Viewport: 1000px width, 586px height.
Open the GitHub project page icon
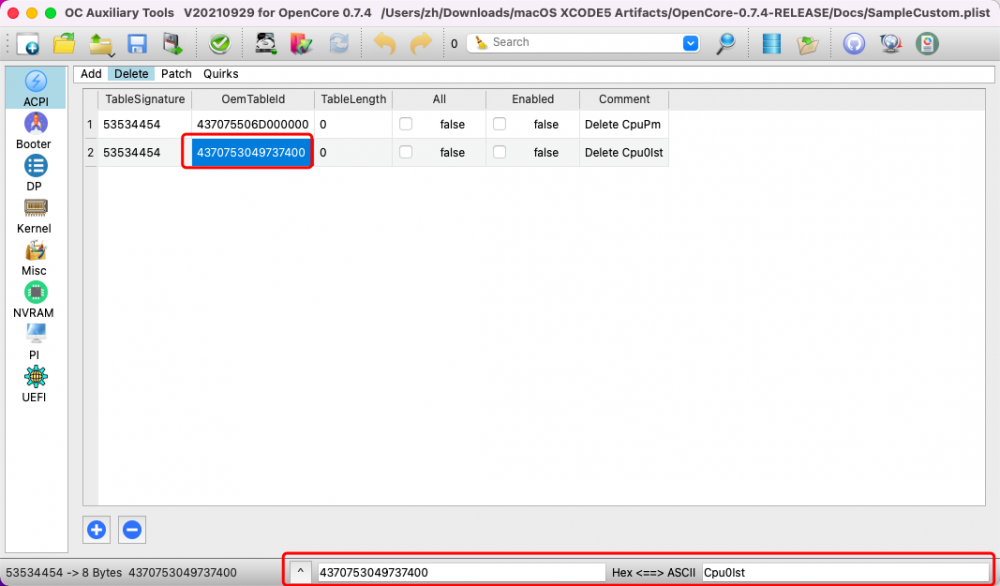854,43
